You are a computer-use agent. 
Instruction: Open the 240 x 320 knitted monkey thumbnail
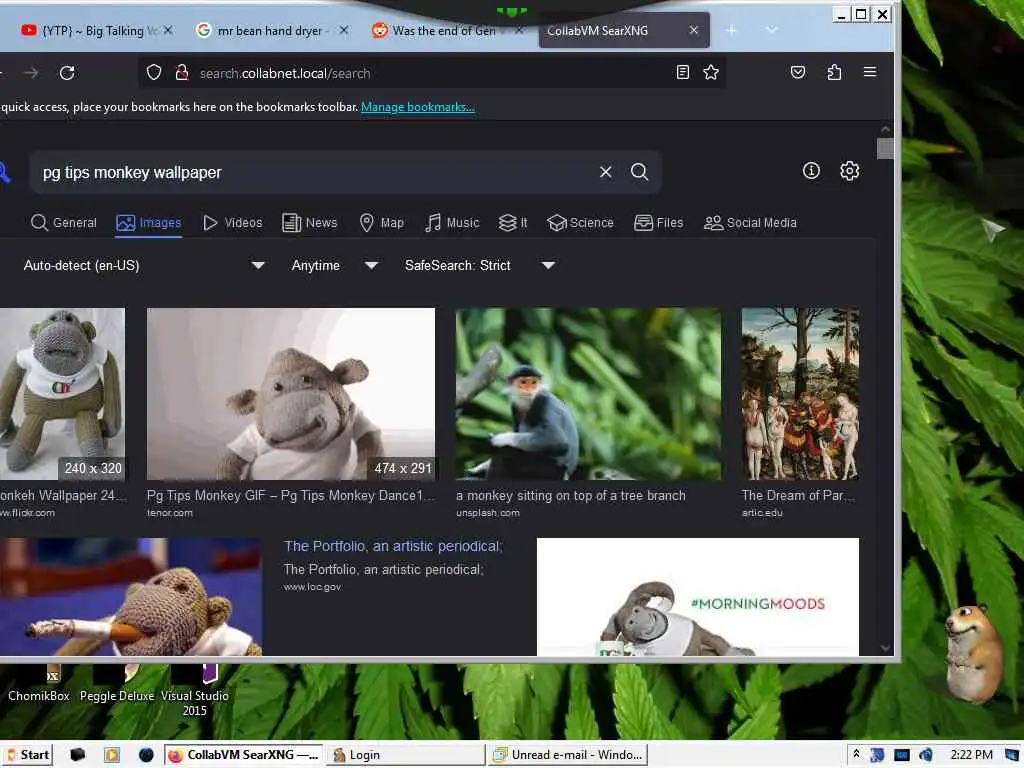[62, 394]
